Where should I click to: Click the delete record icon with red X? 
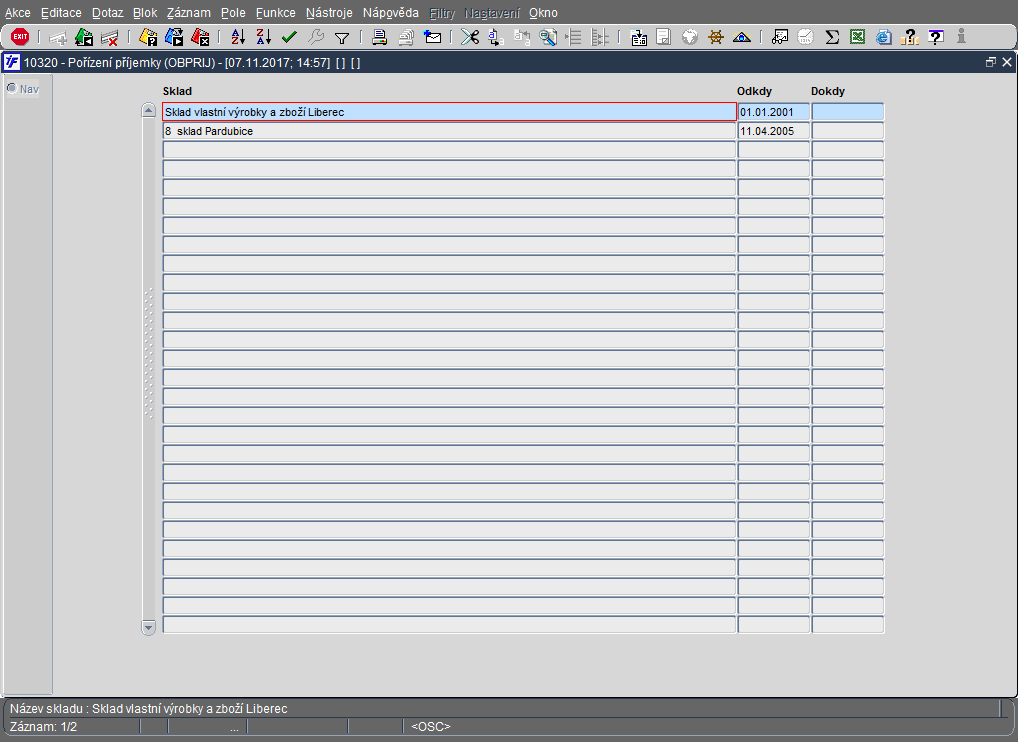[x=110, y=38]
